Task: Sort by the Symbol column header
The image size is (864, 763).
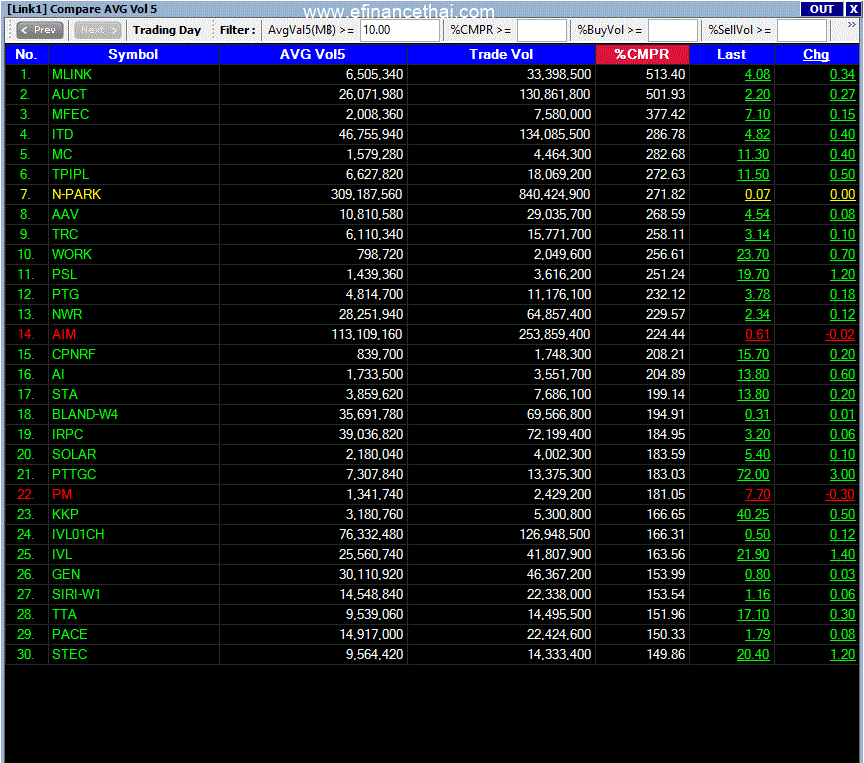Action: 133,55
